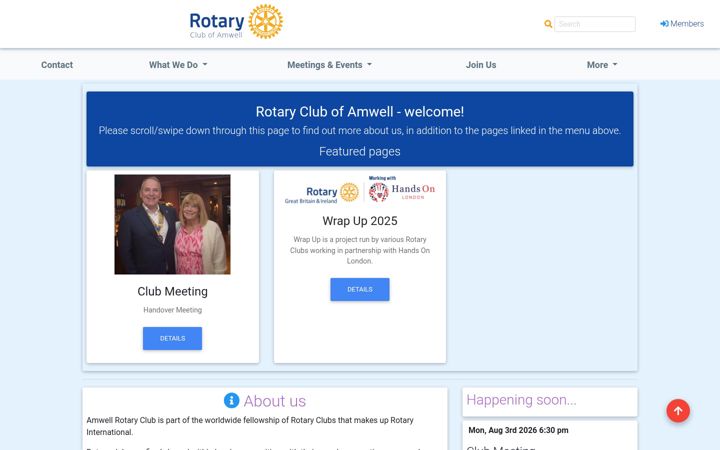Click the Club Meeting photo thumbnail
Image resolution: width=720 pixels, height=450 pixels.
(172, 224)
